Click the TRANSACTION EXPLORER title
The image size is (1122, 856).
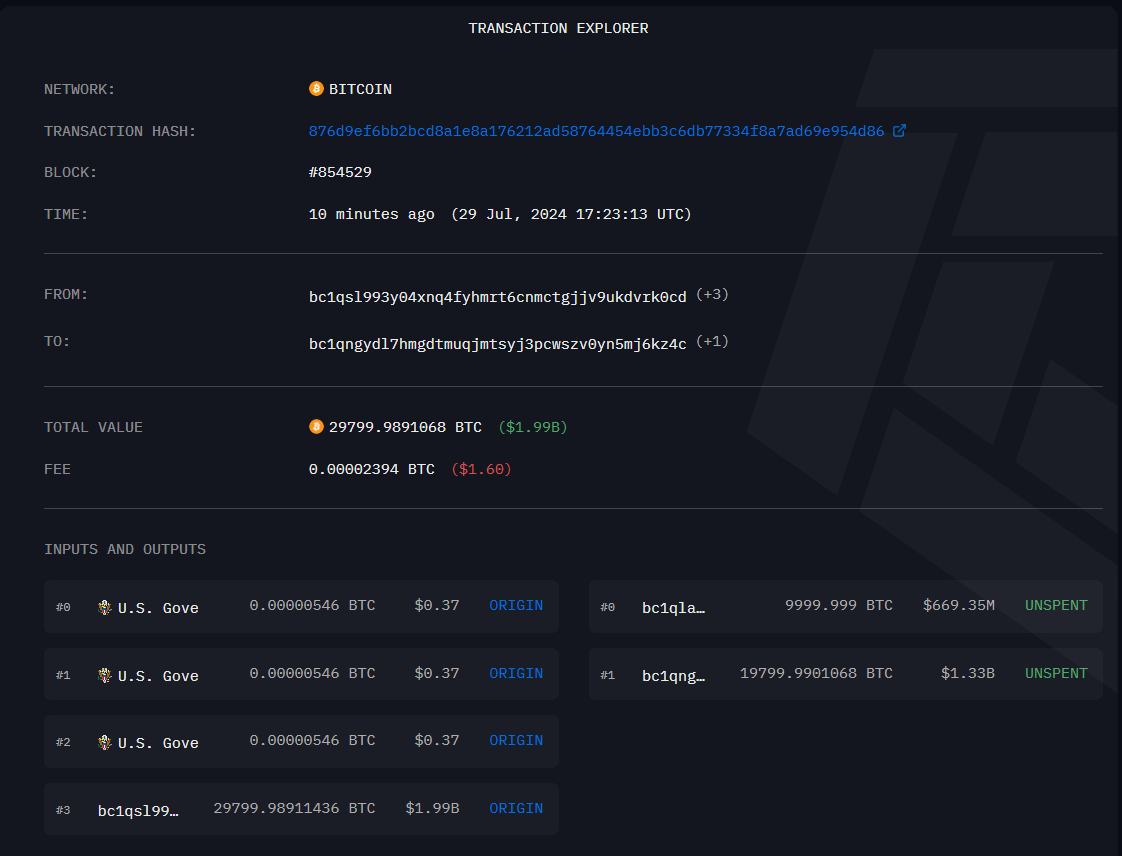[x=558, y=28]
